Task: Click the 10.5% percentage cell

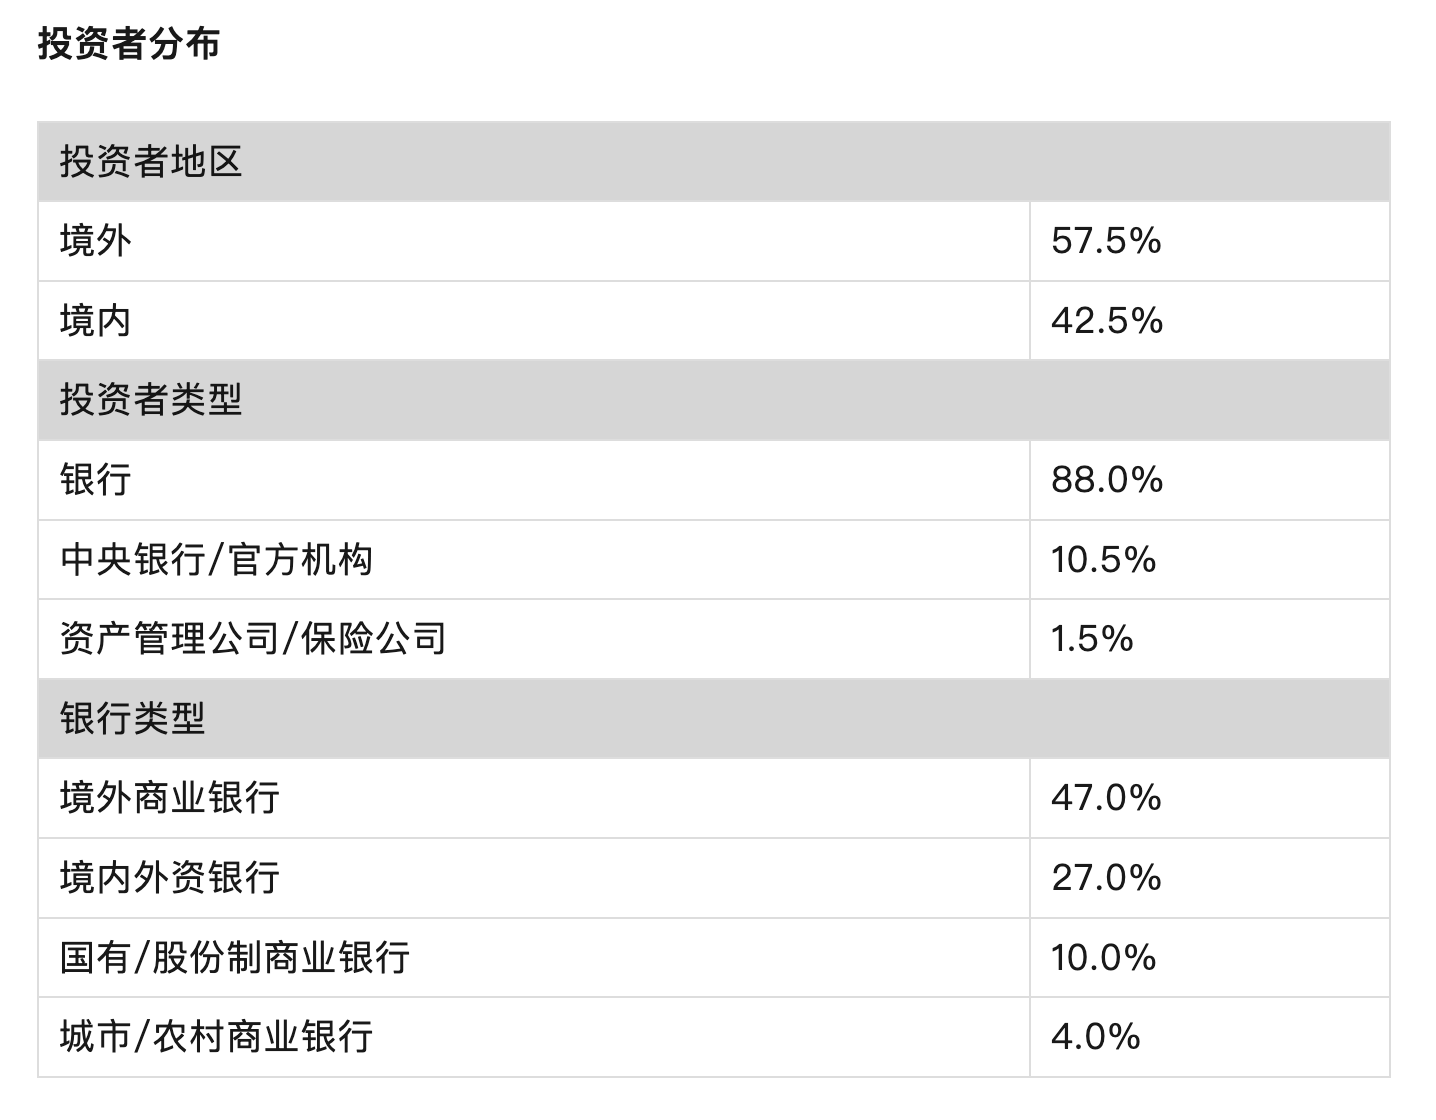Action: click(x=1103, y=559)
